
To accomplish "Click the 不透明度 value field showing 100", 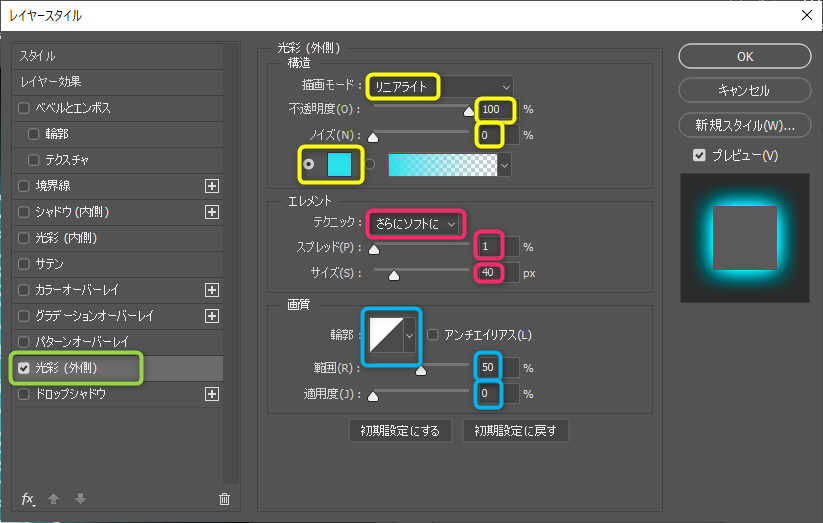I will coord(498,109).
